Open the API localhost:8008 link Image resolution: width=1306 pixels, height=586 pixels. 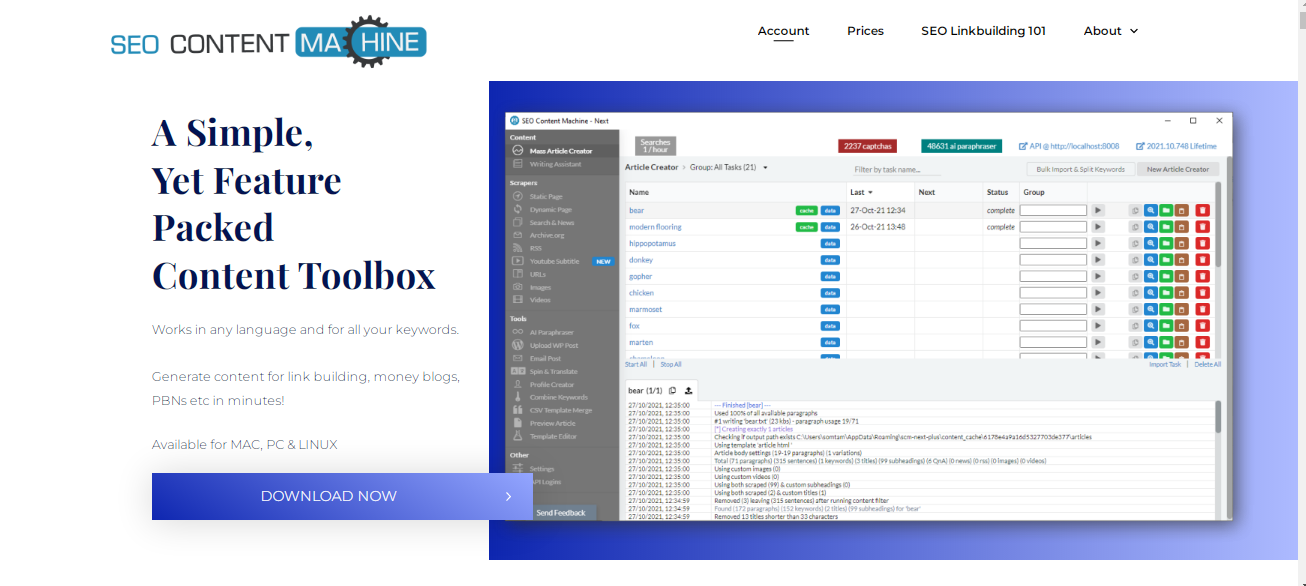pos(1069,146)
